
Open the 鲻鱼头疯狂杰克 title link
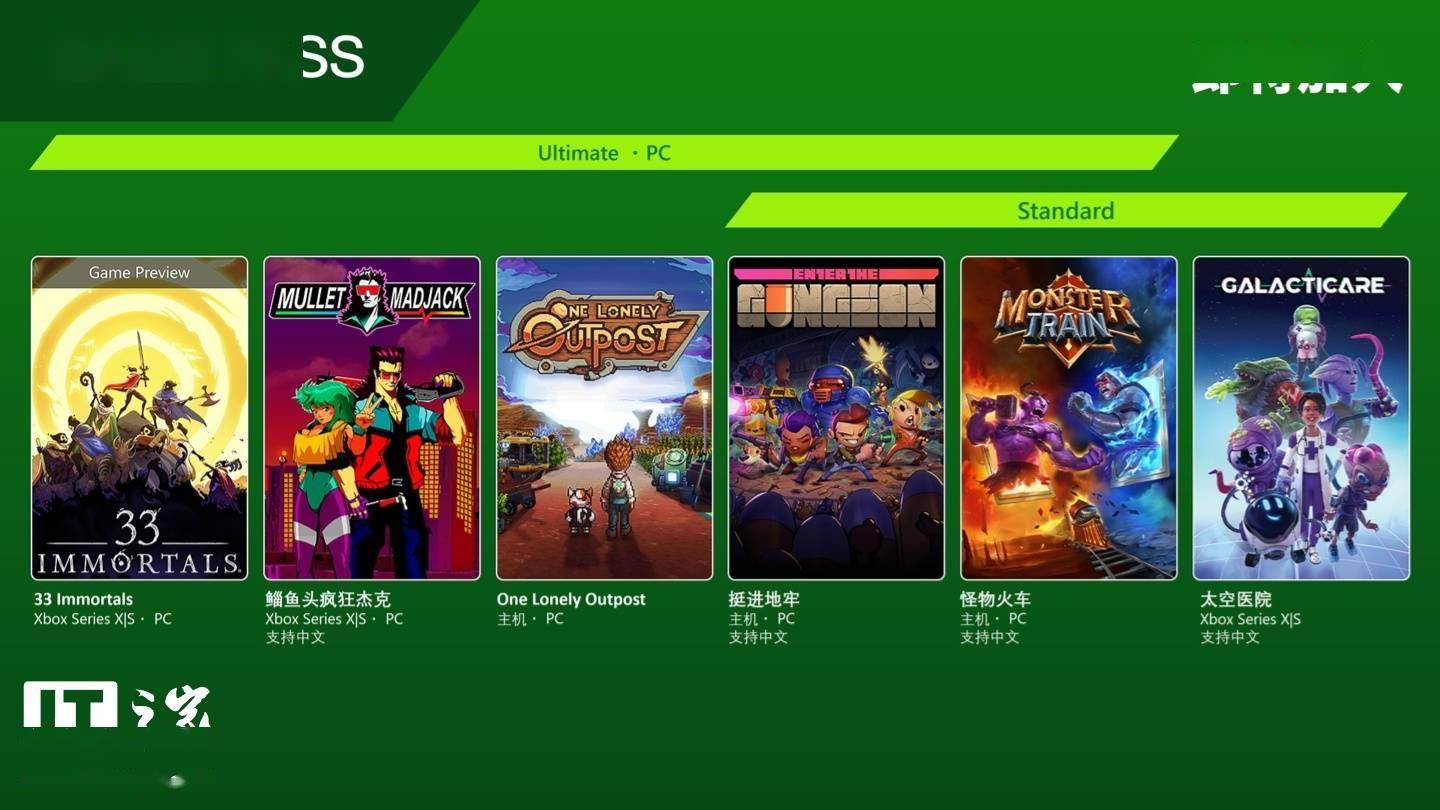click(328, 599)
